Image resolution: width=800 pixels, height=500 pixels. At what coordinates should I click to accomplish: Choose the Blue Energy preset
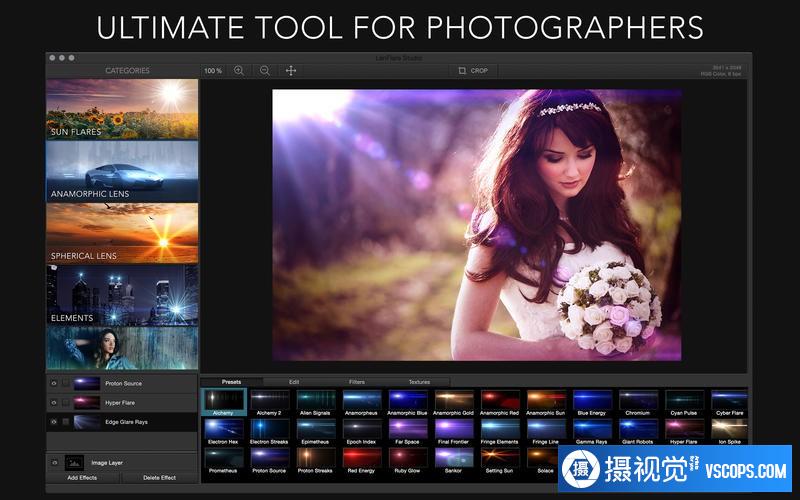(592, 402)
